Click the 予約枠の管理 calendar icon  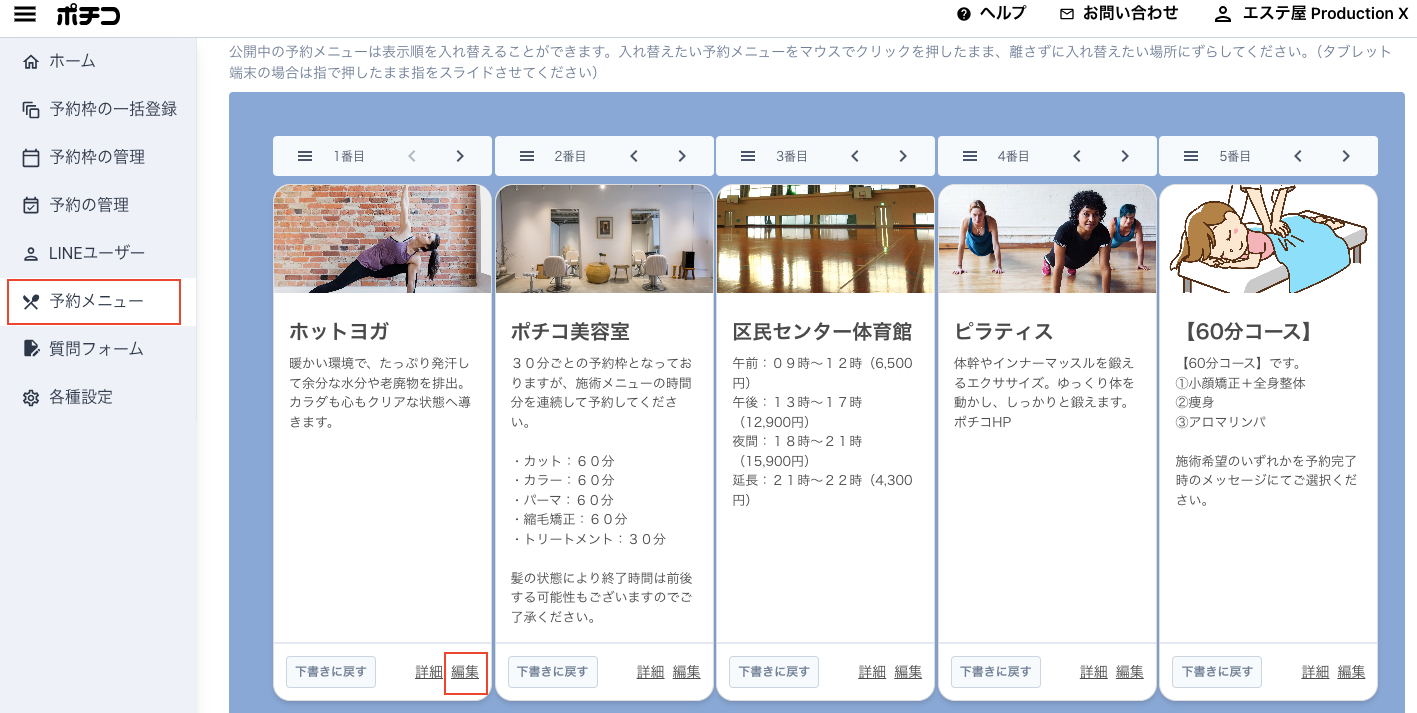click(31, 157)
